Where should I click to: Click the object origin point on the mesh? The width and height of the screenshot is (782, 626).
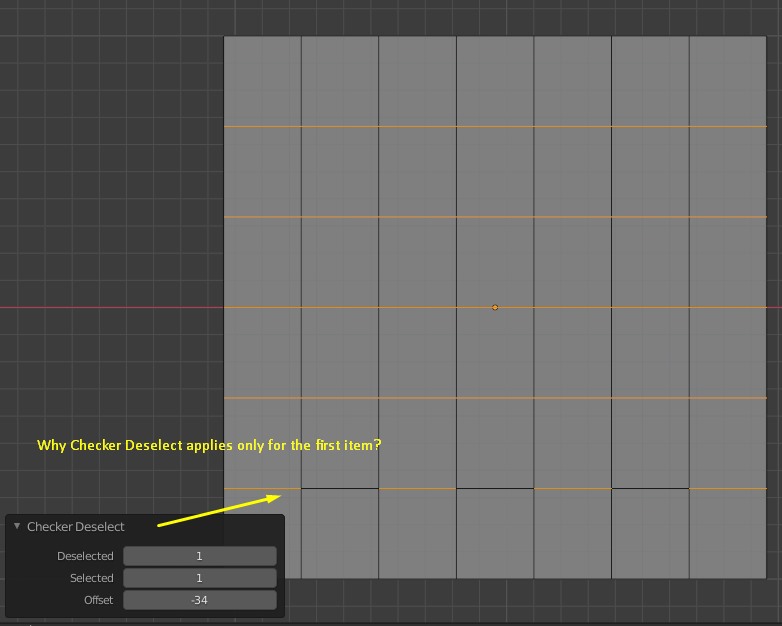point(495,307)
